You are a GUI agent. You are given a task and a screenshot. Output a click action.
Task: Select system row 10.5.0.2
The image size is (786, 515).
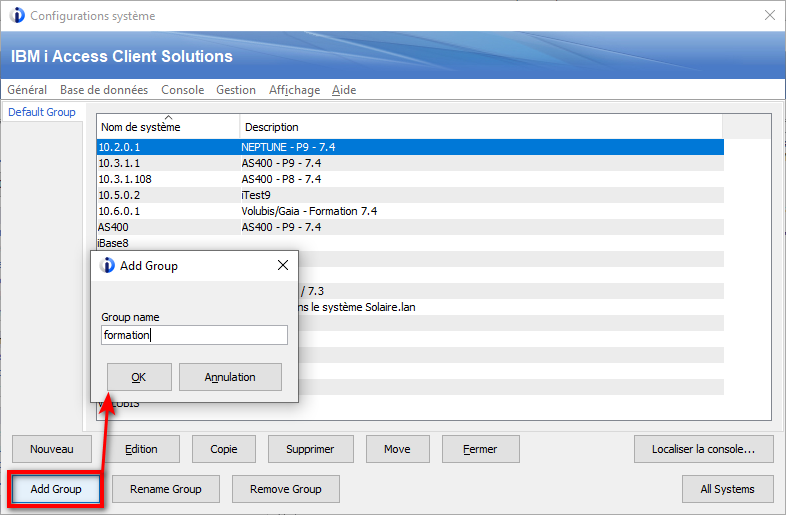[x=410, y=195]
